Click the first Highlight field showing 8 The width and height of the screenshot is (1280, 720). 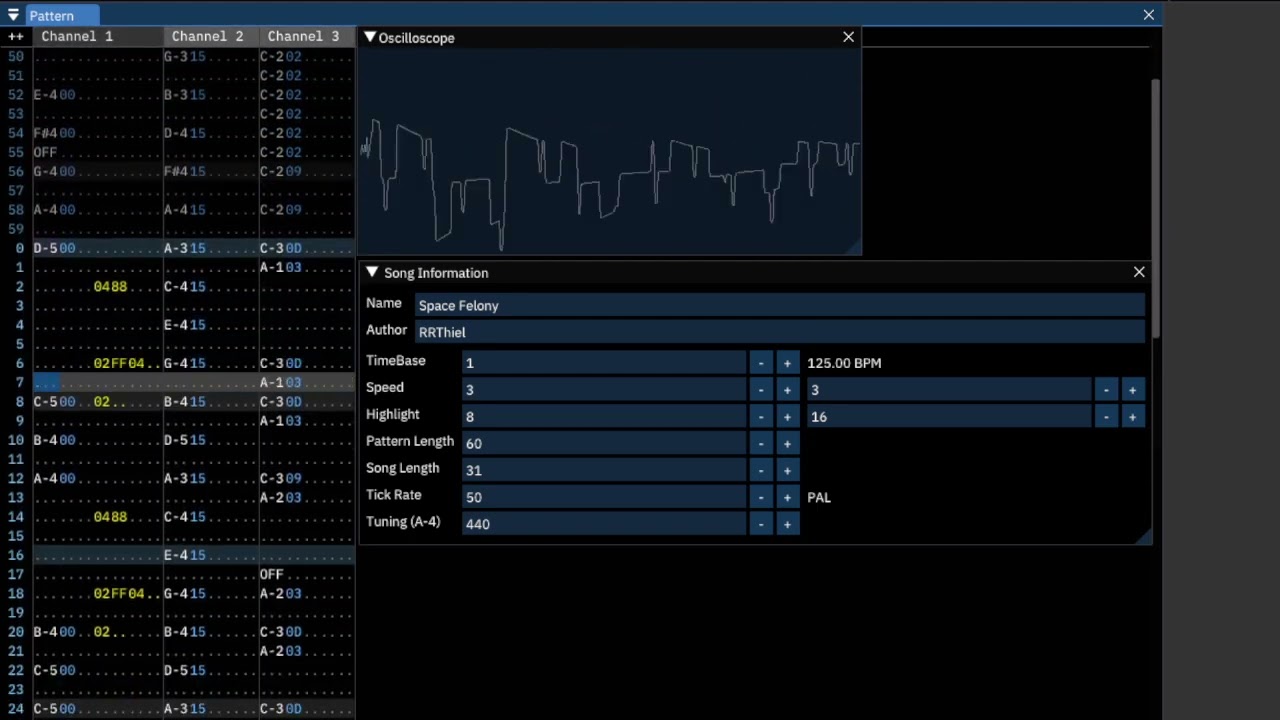click(604, 417)
